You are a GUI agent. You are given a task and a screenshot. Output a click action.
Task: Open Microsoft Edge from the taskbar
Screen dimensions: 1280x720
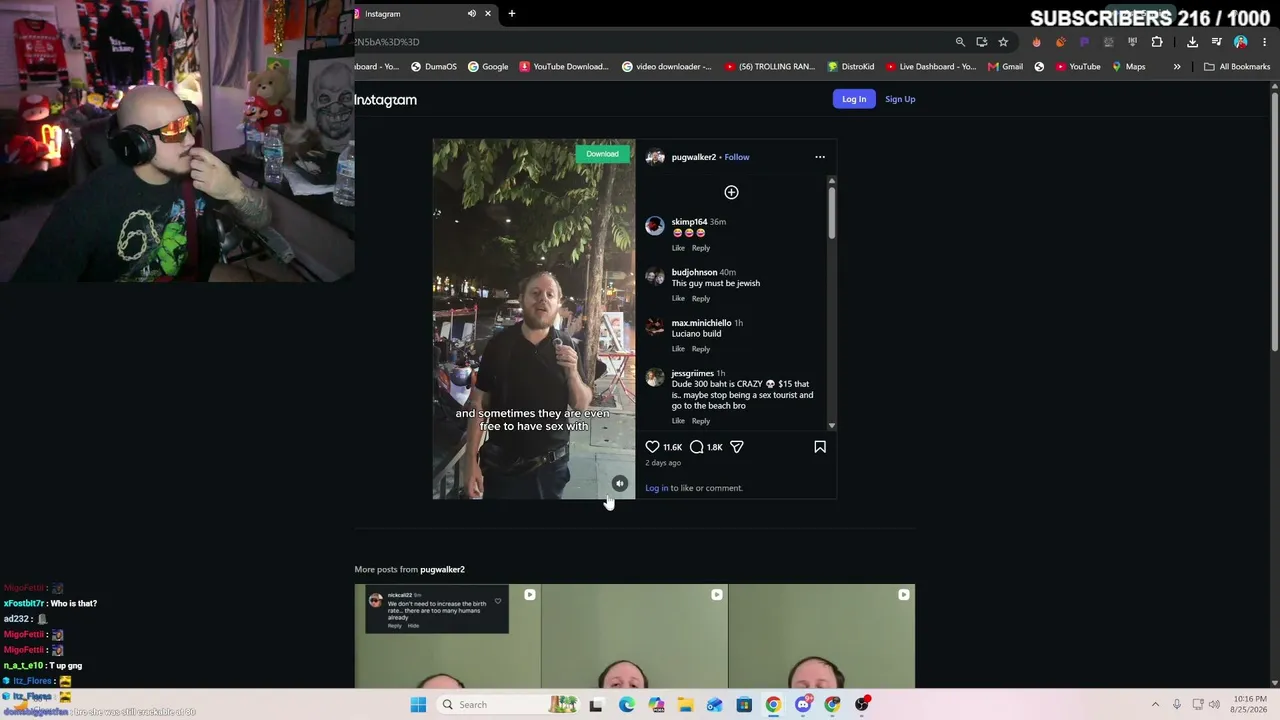(x=626, y=705)
